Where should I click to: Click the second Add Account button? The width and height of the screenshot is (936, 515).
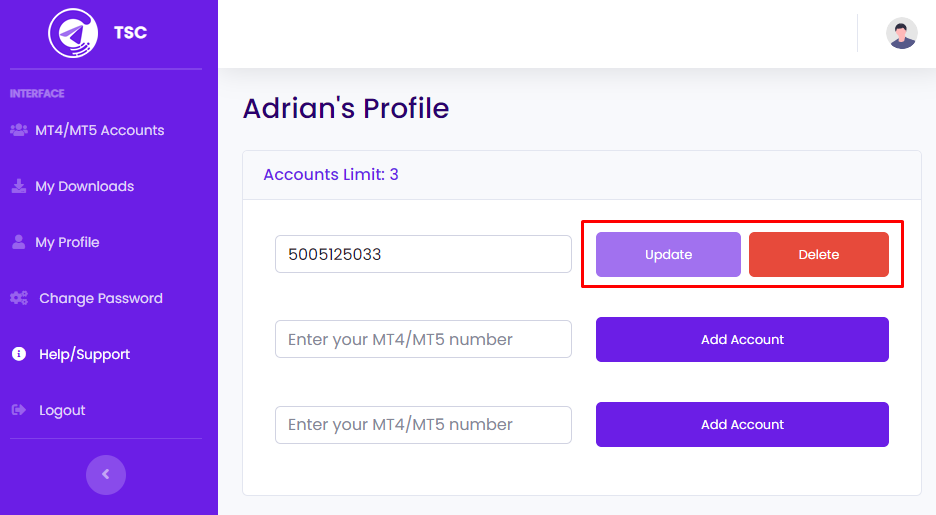point(742,425)
